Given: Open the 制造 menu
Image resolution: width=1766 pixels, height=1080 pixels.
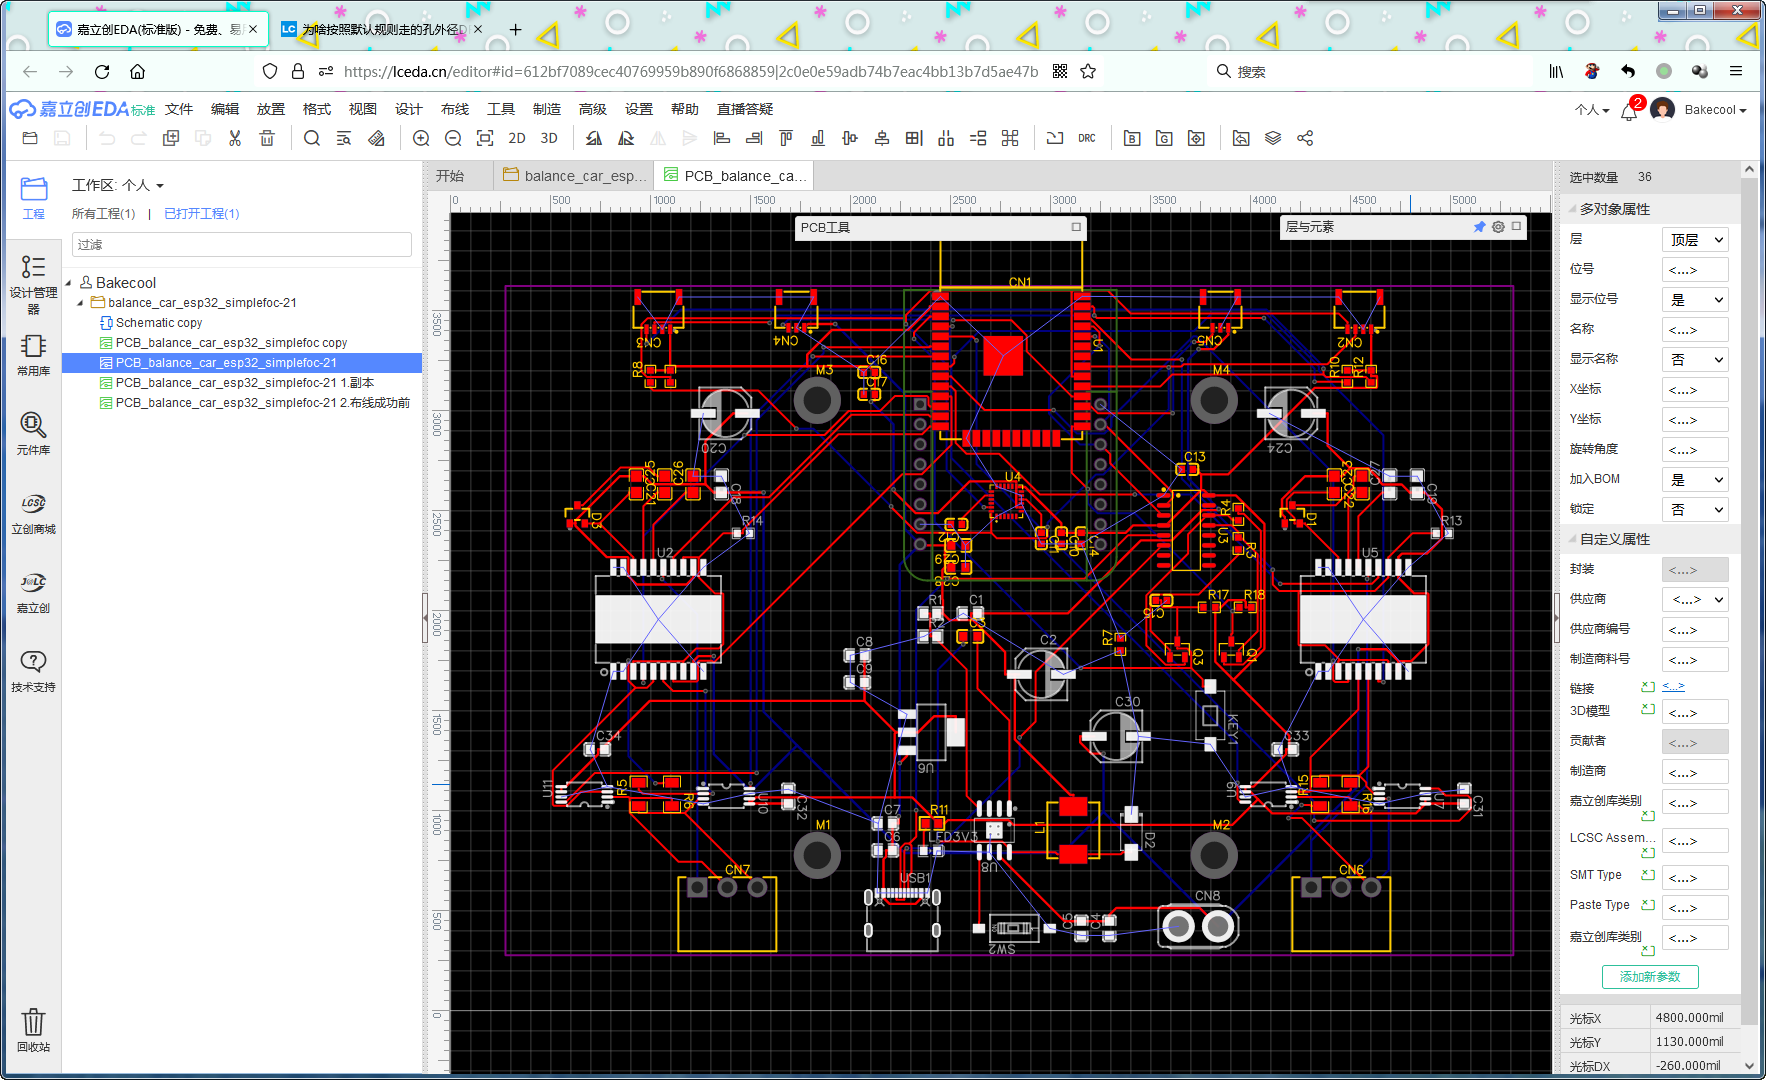Looking at the screenshot, I should pos(547,109).
